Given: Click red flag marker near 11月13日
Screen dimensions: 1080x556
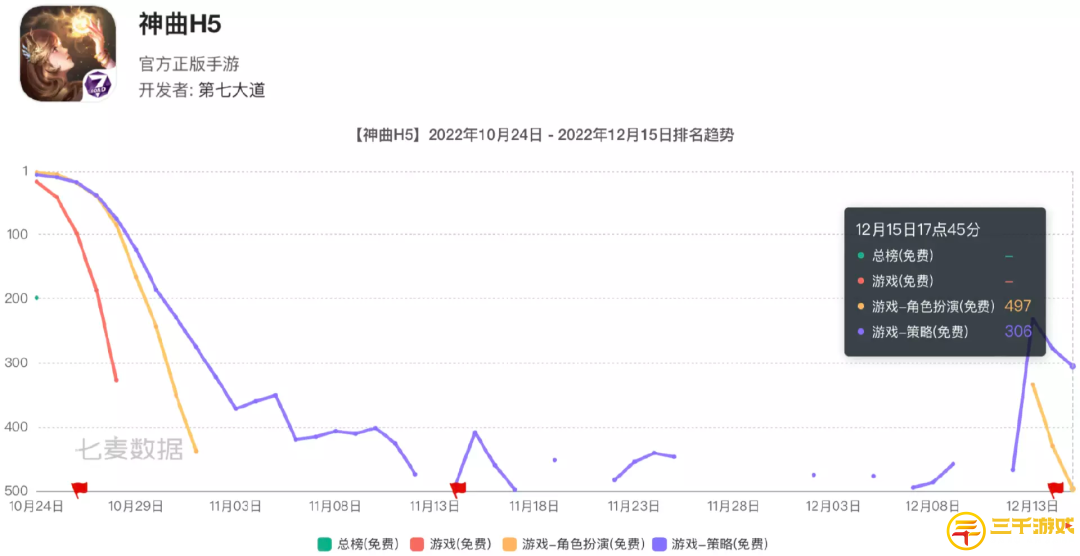Looking at the screenshot, I should click(458, 489).
